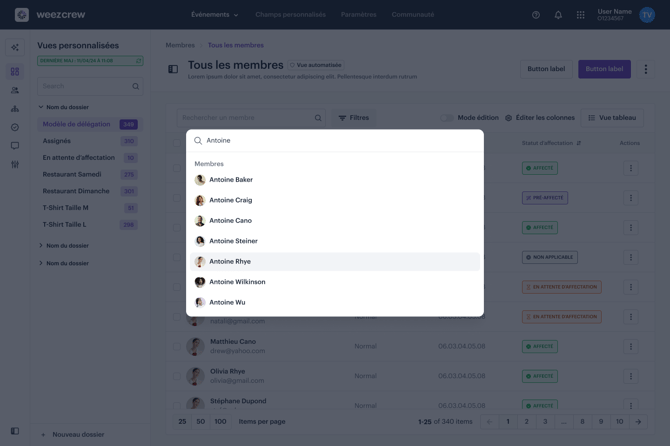670x446 pixels.
Task: Click the TV user avatar
Action: [647, 15]
